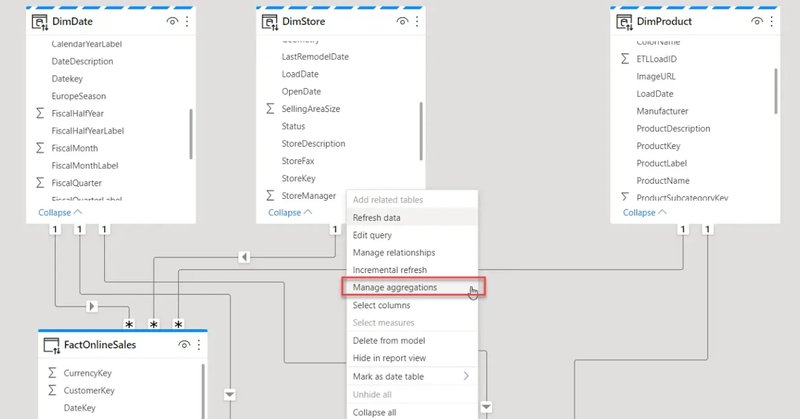The width and height of the screenshot is (800, 419).
Task: Click down arrow on relationship right of context menu
Action: pyautogui.click(x=486, y=407)
